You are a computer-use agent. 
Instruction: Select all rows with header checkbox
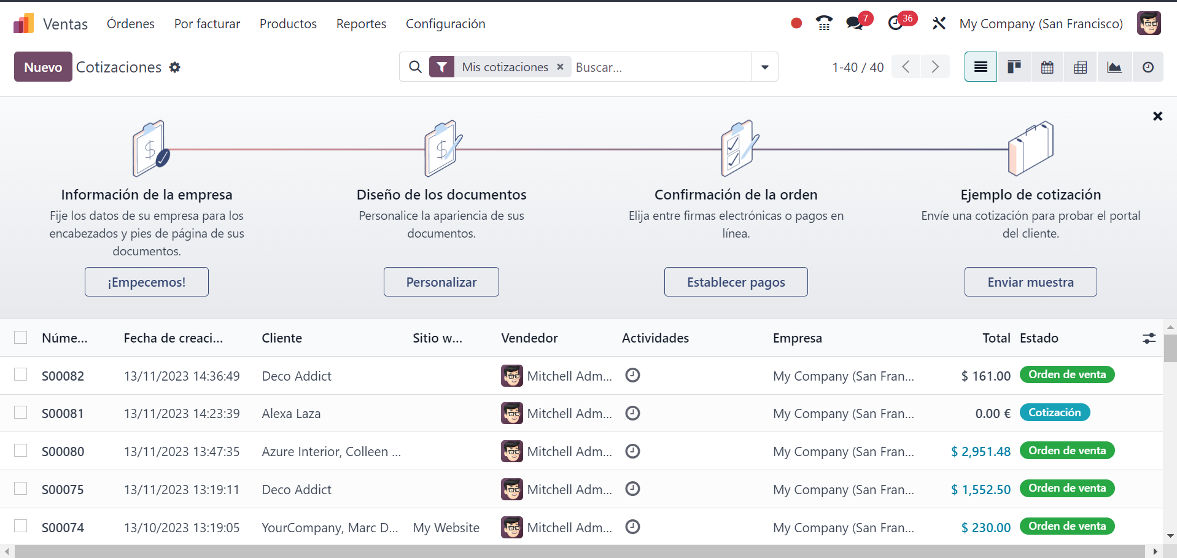point(21,338)
